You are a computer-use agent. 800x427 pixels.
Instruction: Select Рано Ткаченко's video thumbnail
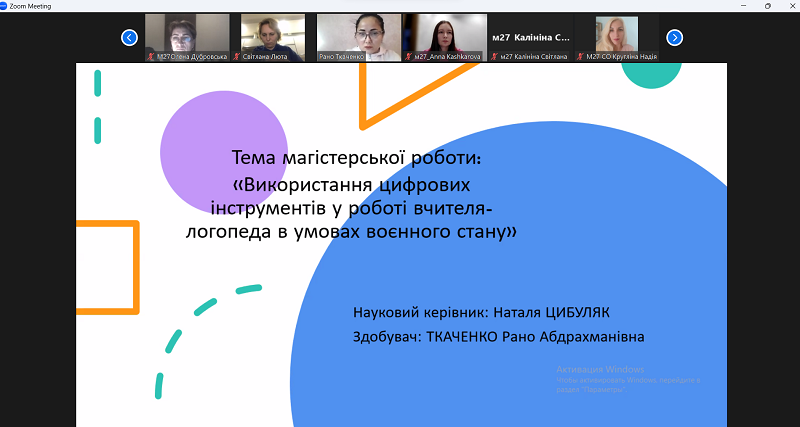358,33
